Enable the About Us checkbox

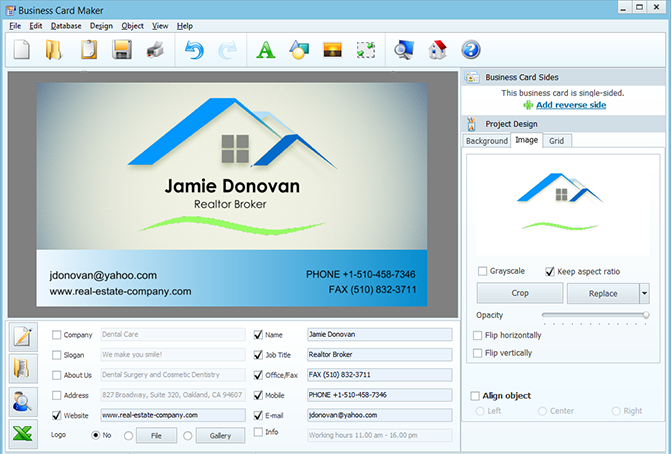[x=56, y=375]
